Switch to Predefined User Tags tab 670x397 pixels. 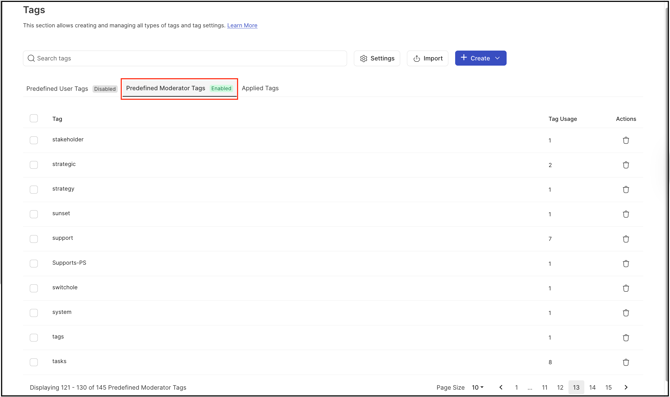(x=71, y=88)
